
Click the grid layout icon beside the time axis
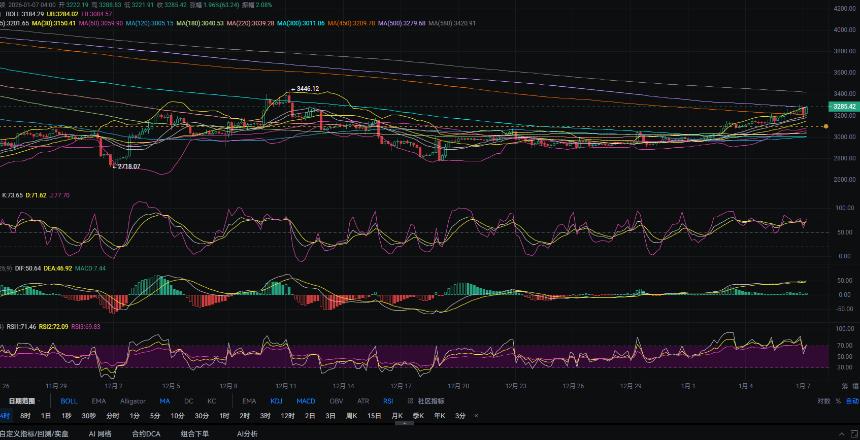click(854, 387)
